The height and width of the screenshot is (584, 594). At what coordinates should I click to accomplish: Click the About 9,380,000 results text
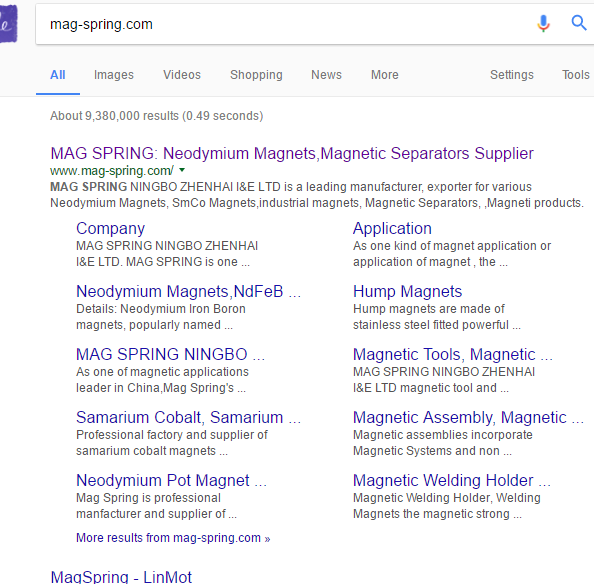(156, 116)
